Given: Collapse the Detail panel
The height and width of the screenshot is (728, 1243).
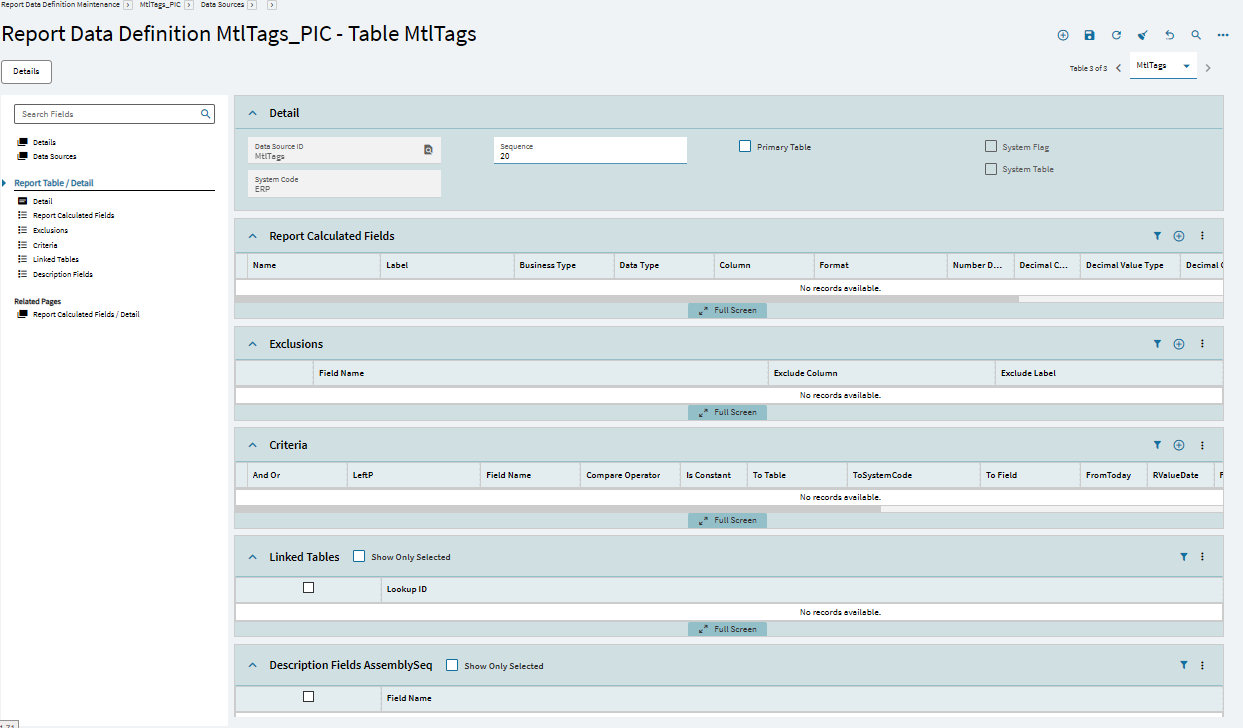Looking at the screenshot, I should 253,113.
